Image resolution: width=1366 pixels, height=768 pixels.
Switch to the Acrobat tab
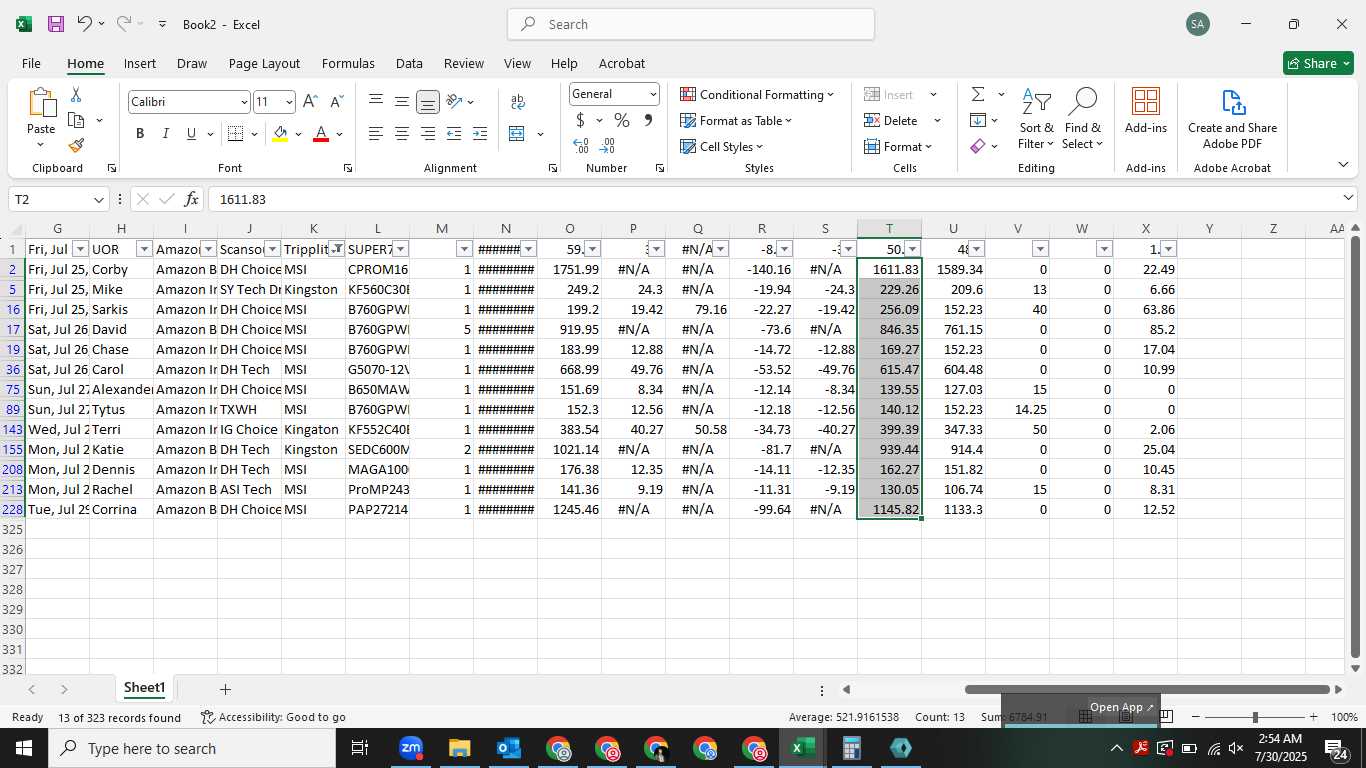(x=622, y=63)
